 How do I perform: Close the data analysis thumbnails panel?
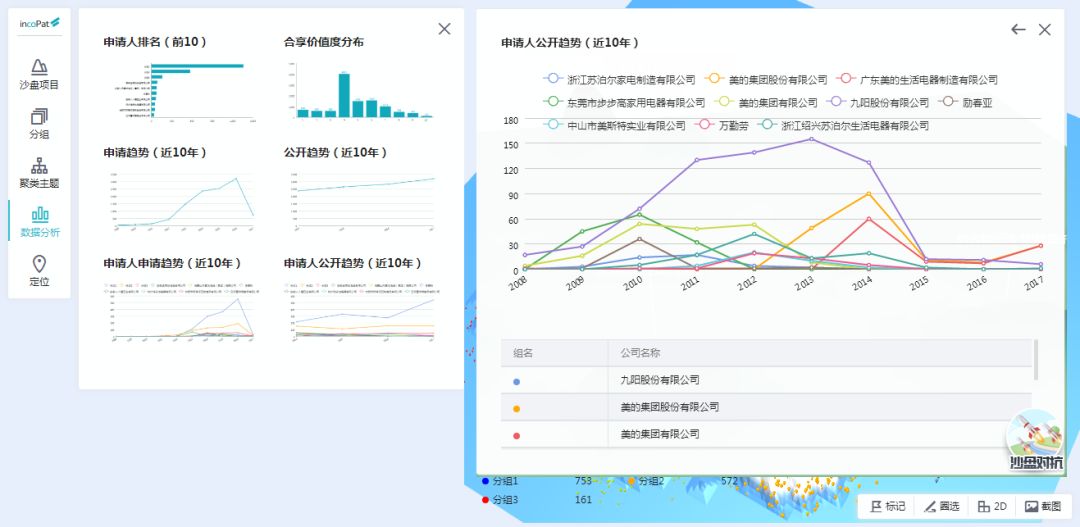pos(444,29)
